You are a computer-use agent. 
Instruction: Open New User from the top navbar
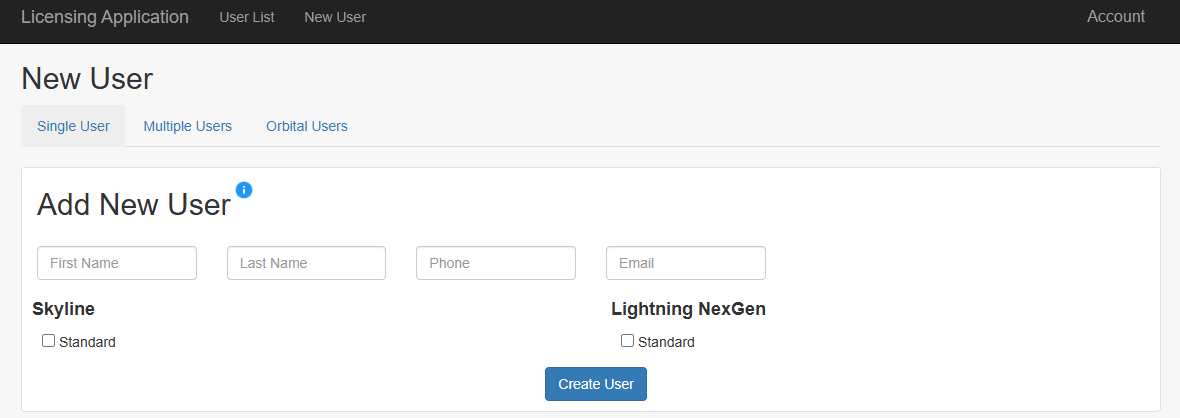coord(335,17)
